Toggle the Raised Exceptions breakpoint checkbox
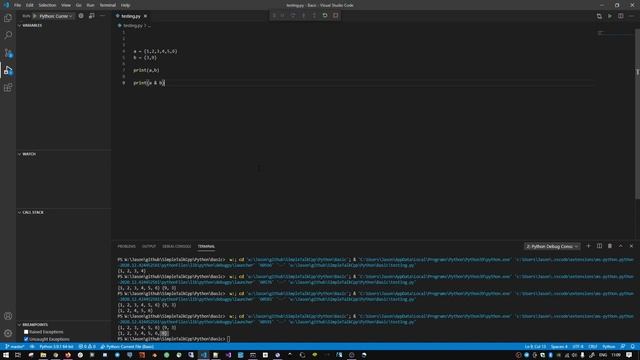This screenshot has width=640, height=360. pos(26,332)
